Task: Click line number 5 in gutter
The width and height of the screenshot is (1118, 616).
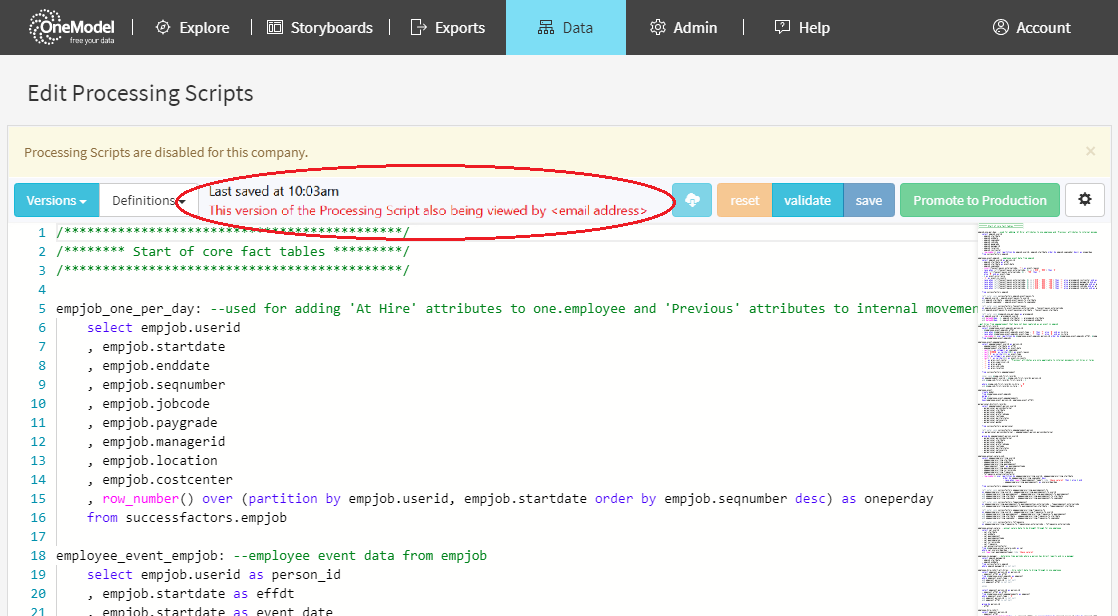Action: point(42,309)
